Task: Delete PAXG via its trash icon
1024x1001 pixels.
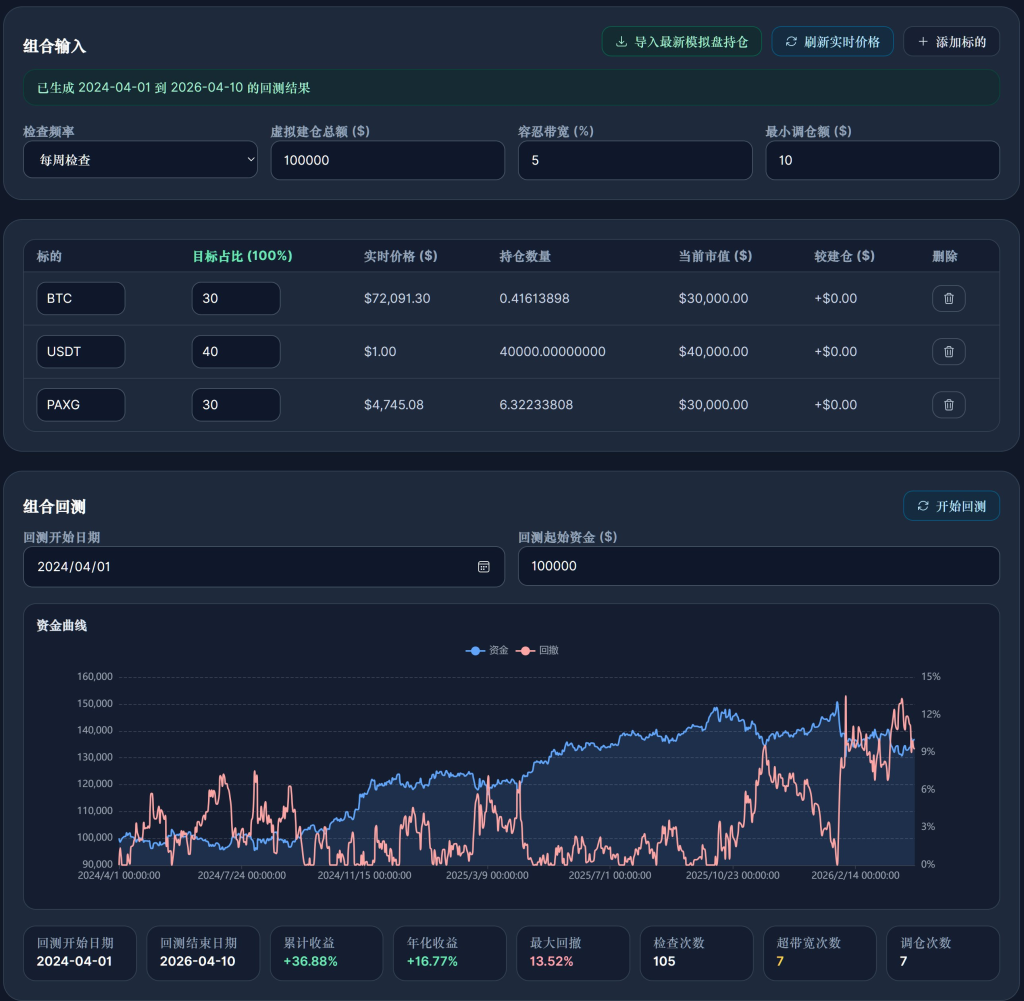Action: click(948, 404)
